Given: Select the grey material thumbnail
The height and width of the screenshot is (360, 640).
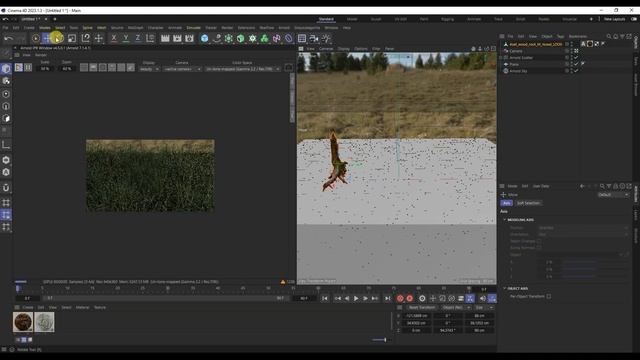Looking at the screenshot, I should point(44,322).
